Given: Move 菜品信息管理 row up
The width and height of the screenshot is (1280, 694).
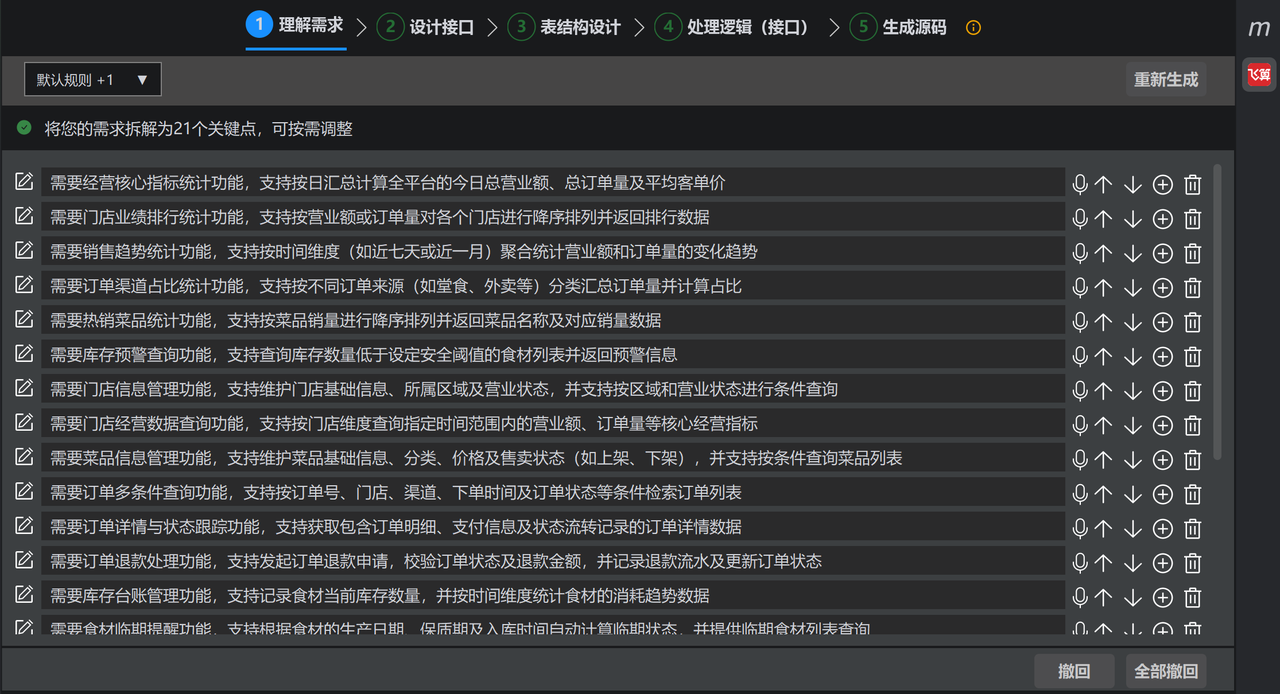Looking at the screenshot, I should [1103, 459].
